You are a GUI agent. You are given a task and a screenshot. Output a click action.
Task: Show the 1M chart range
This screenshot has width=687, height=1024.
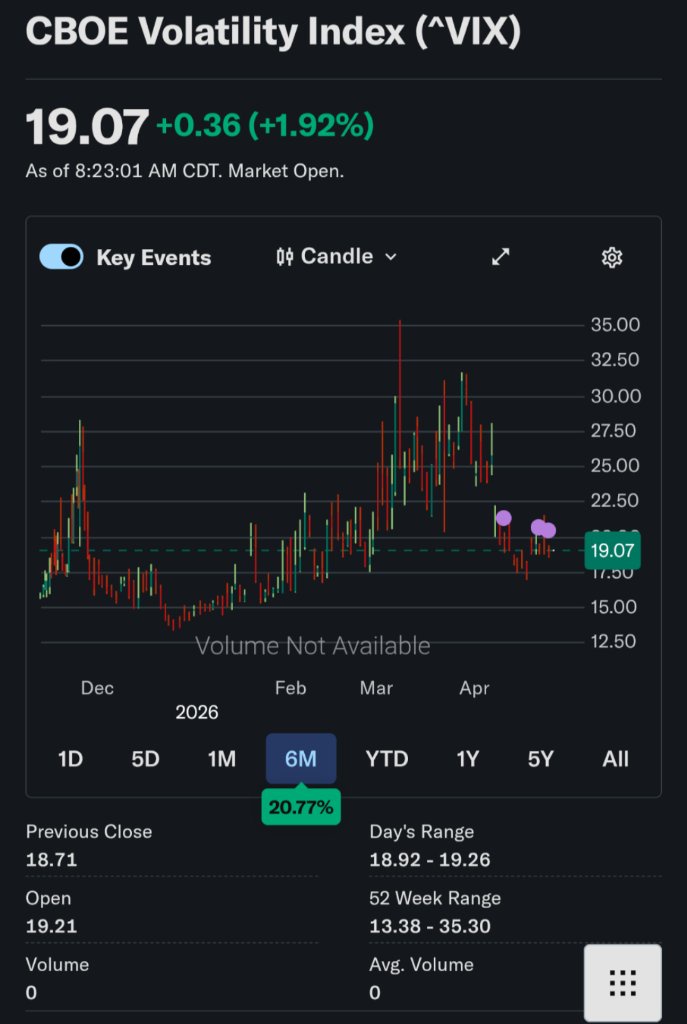point(222,759)
